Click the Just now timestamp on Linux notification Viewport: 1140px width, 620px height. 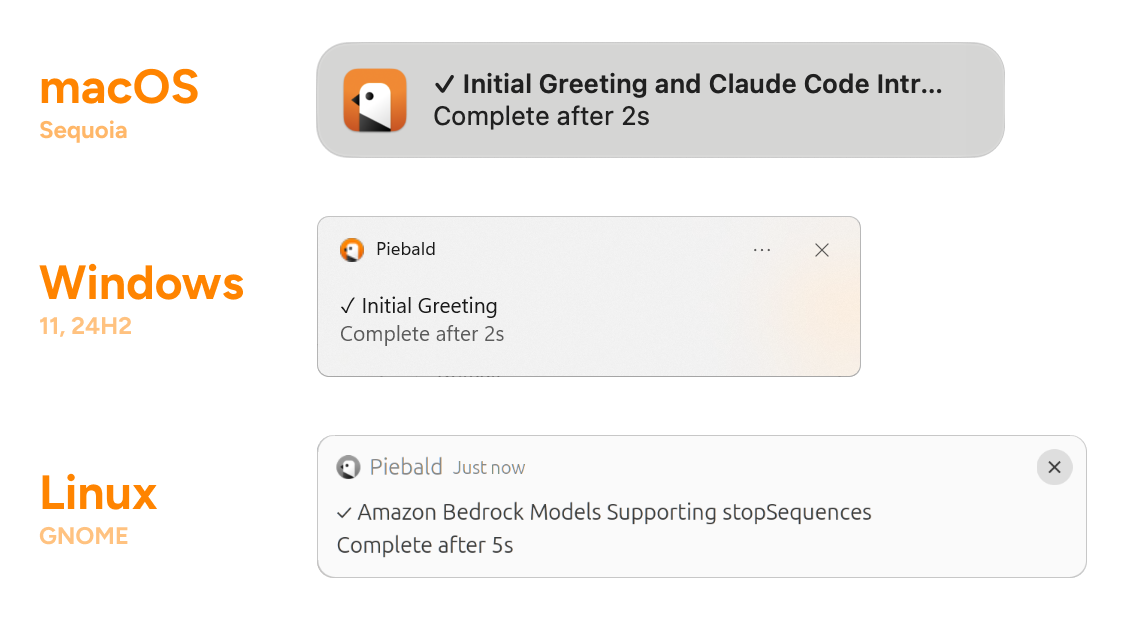click(x=489, y=467)
